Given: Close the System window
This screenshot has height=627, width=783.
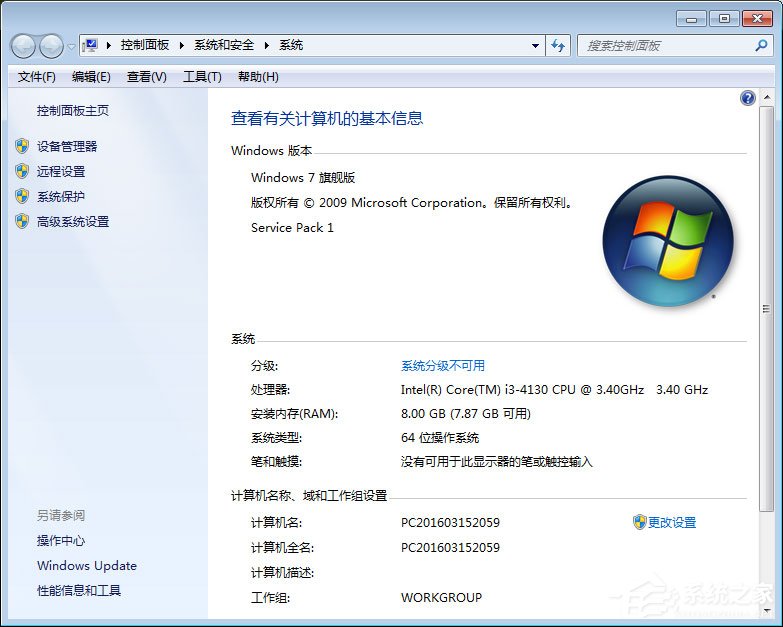Looking at the screenshot, I should click(757, 19).
